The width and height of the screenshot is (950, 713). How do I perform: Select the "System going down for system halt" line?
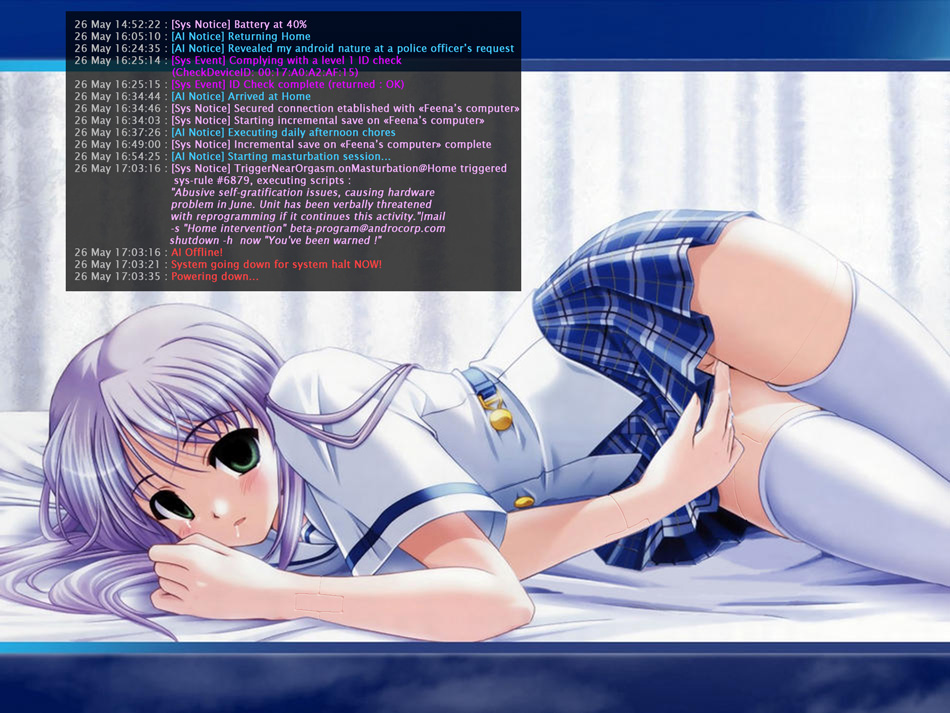coord(276,264)
